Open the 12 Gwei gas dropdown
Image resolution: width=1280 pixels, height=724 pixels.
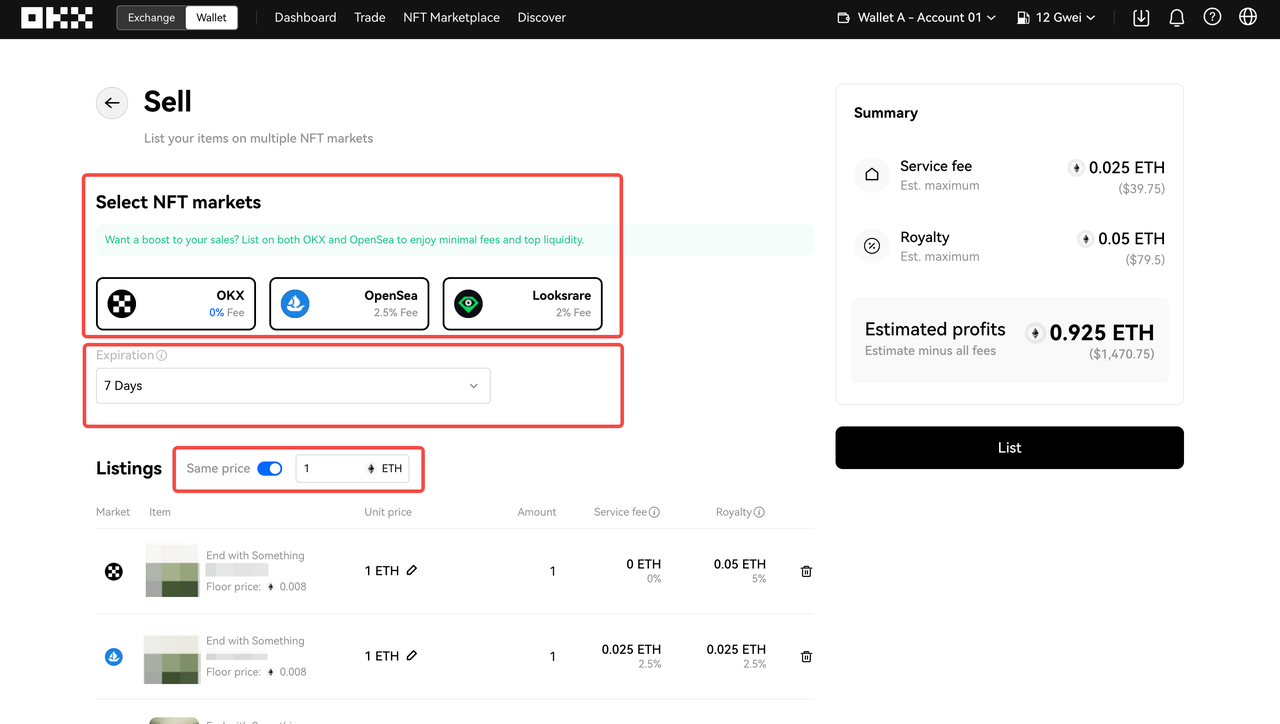pyautogui.click(x=1055, y=18)
